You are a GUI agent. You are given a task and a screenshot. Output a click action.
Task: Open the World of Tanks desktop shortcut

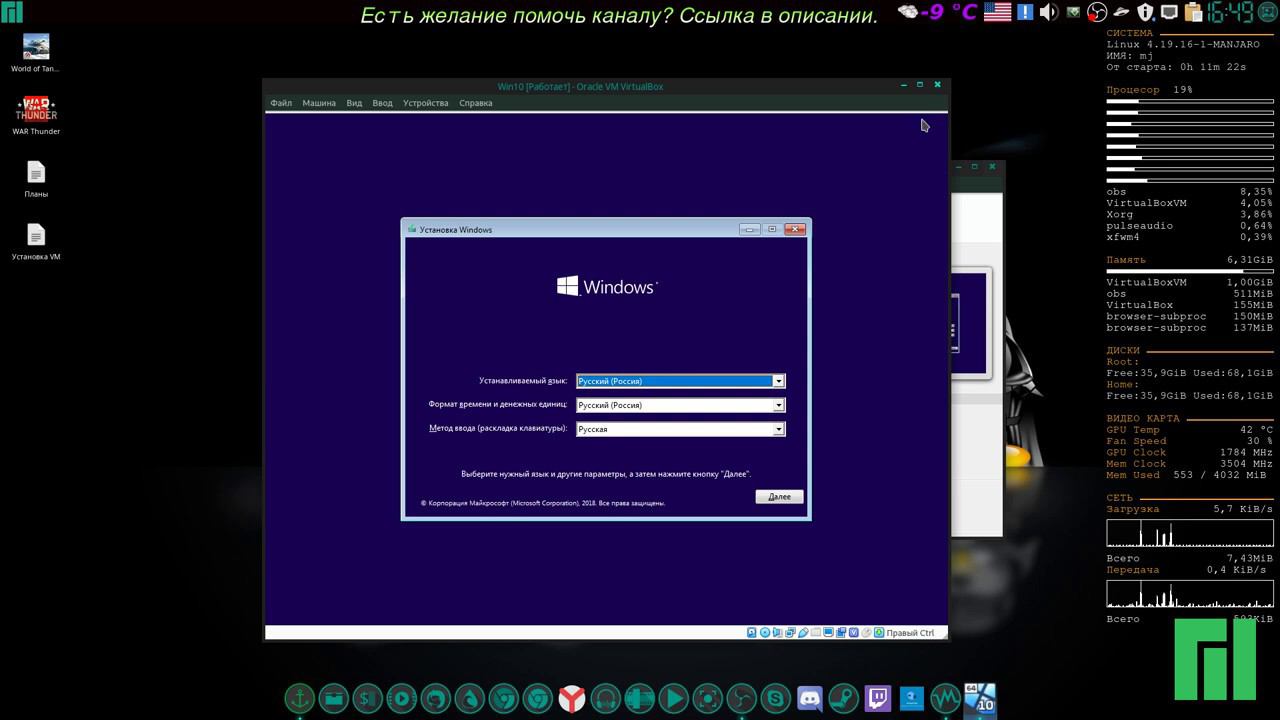35,53
